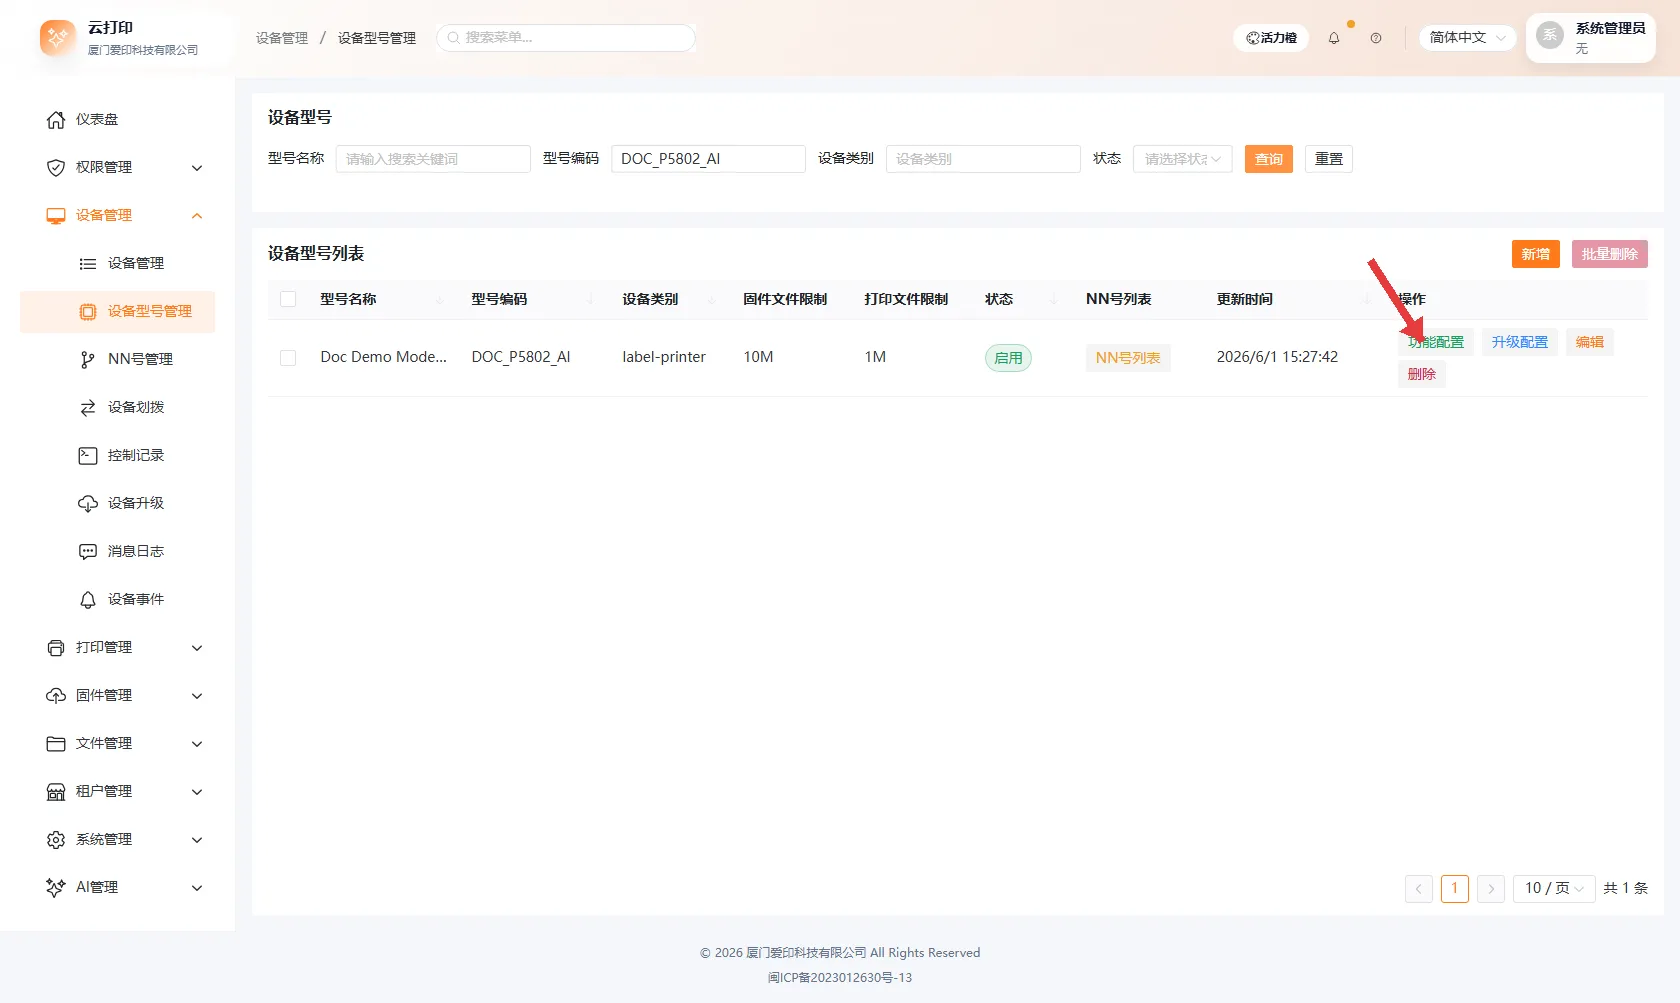Open the NN号列表 tag link

(x=1128, y=358)
